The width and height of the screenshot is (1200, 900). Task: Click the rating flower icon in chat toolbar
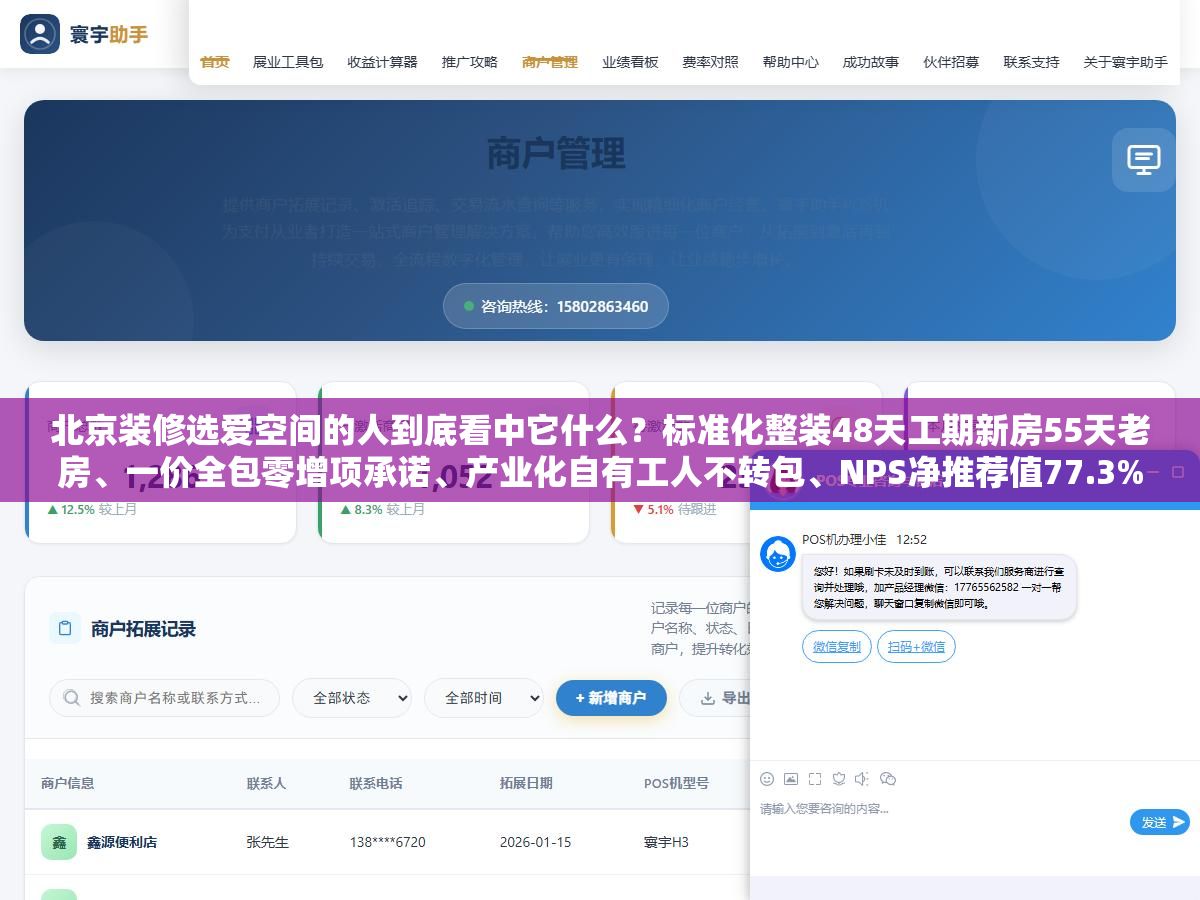839,778
